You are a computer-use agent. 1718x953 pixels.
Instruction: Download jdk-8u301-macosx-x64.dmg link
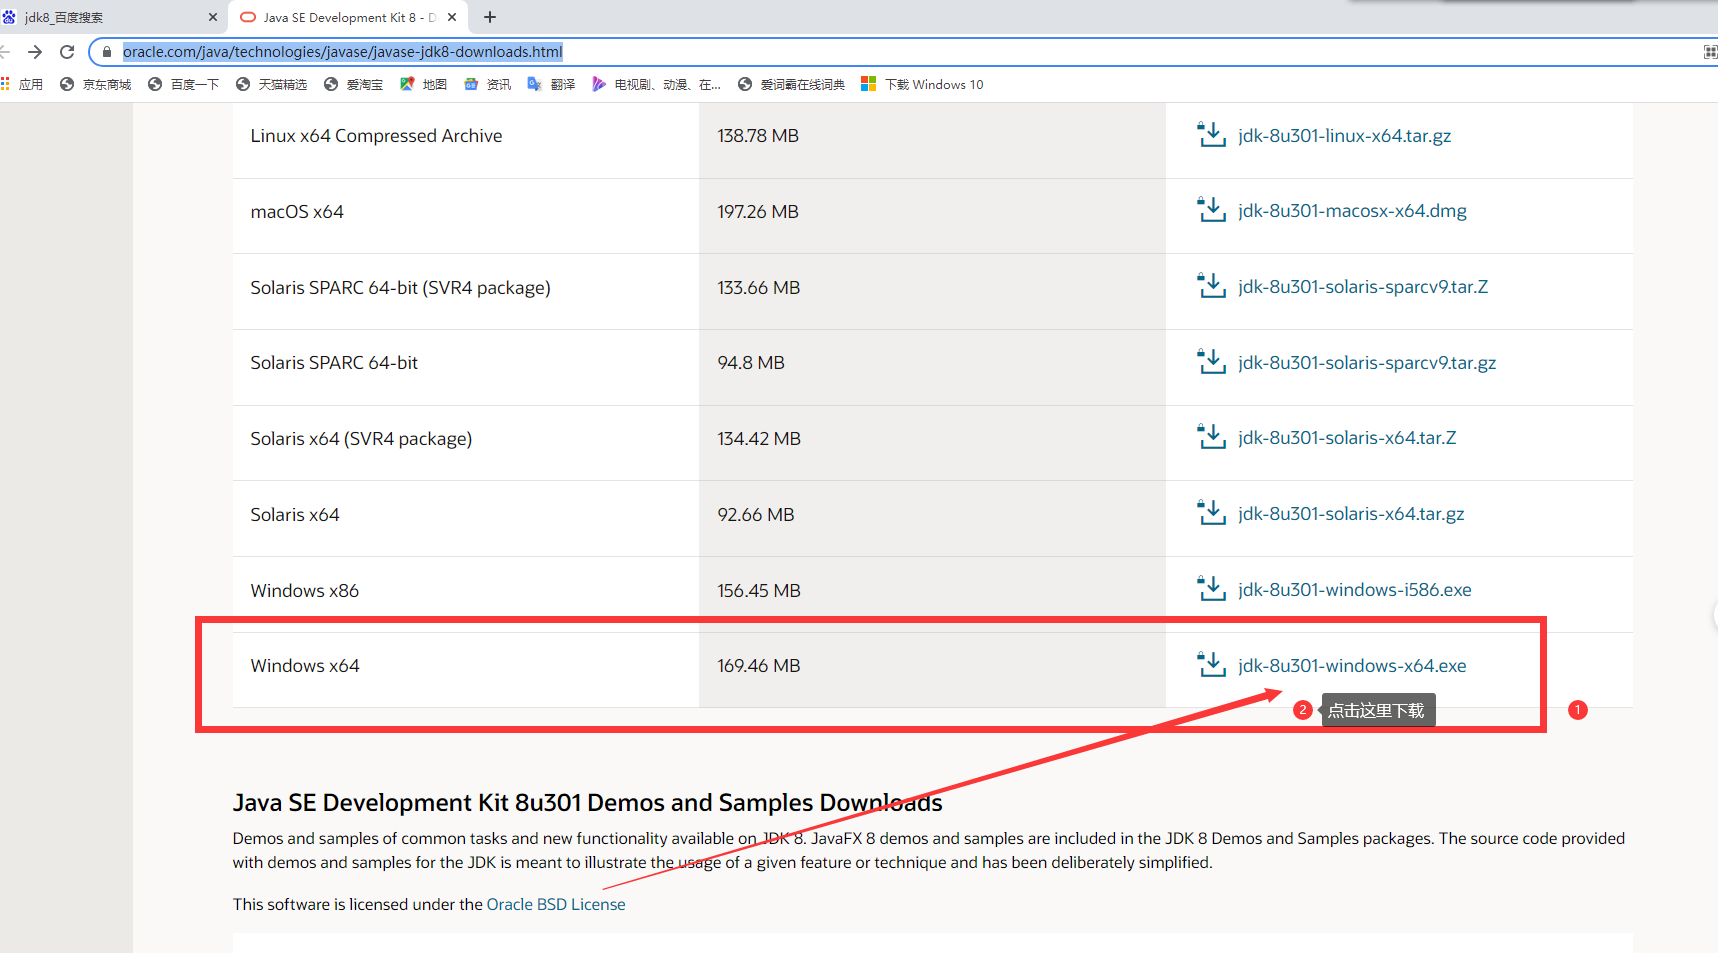click(1352, 211)
